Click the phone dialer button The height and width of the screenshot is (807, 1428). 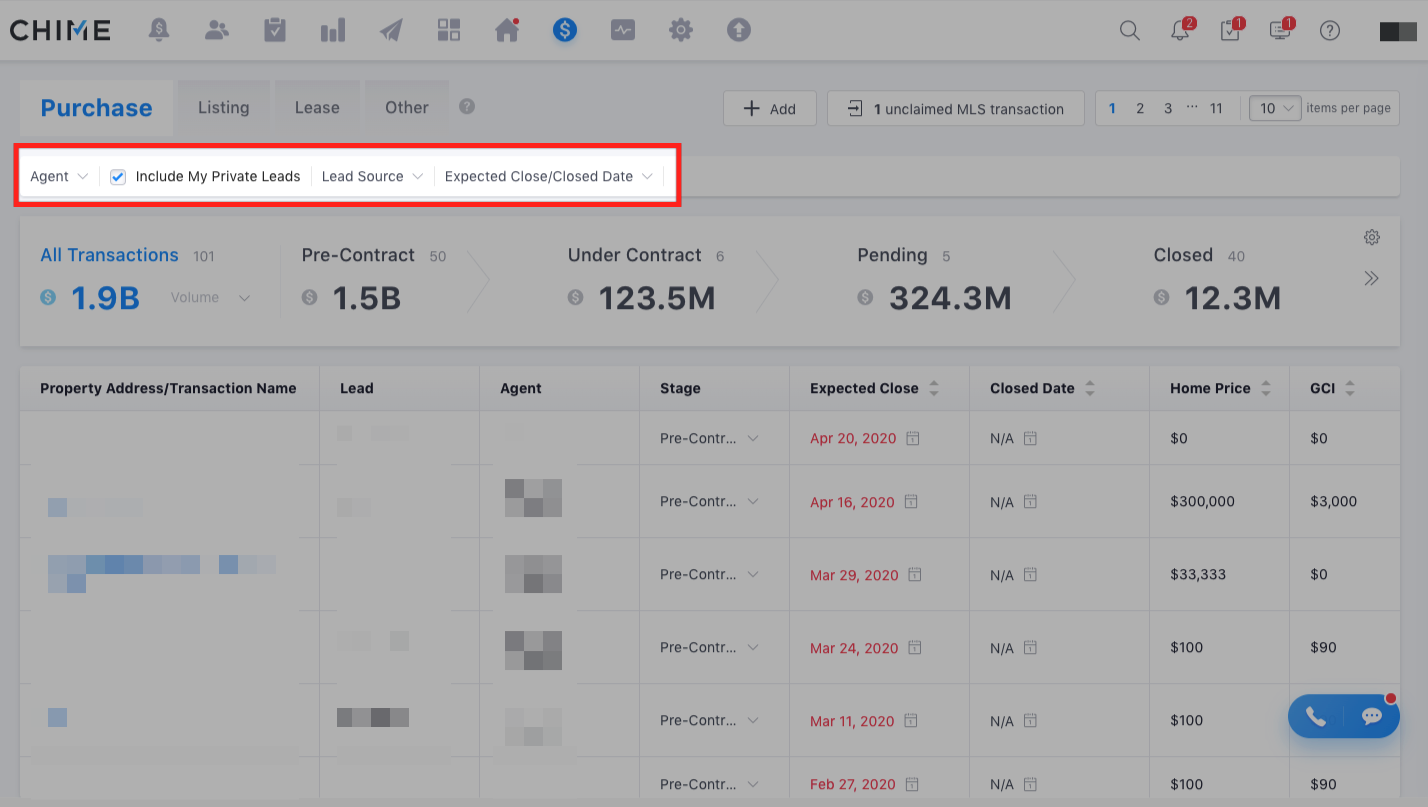1316,717
